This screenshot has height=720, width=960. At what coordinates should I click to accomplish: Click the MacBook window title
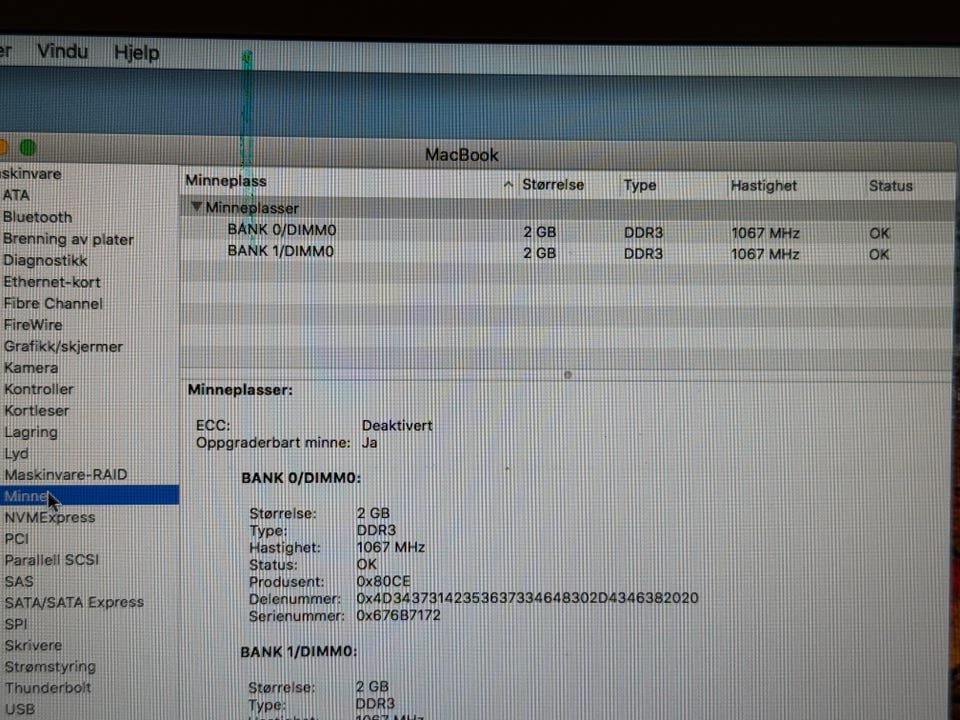tap(462, 155)
